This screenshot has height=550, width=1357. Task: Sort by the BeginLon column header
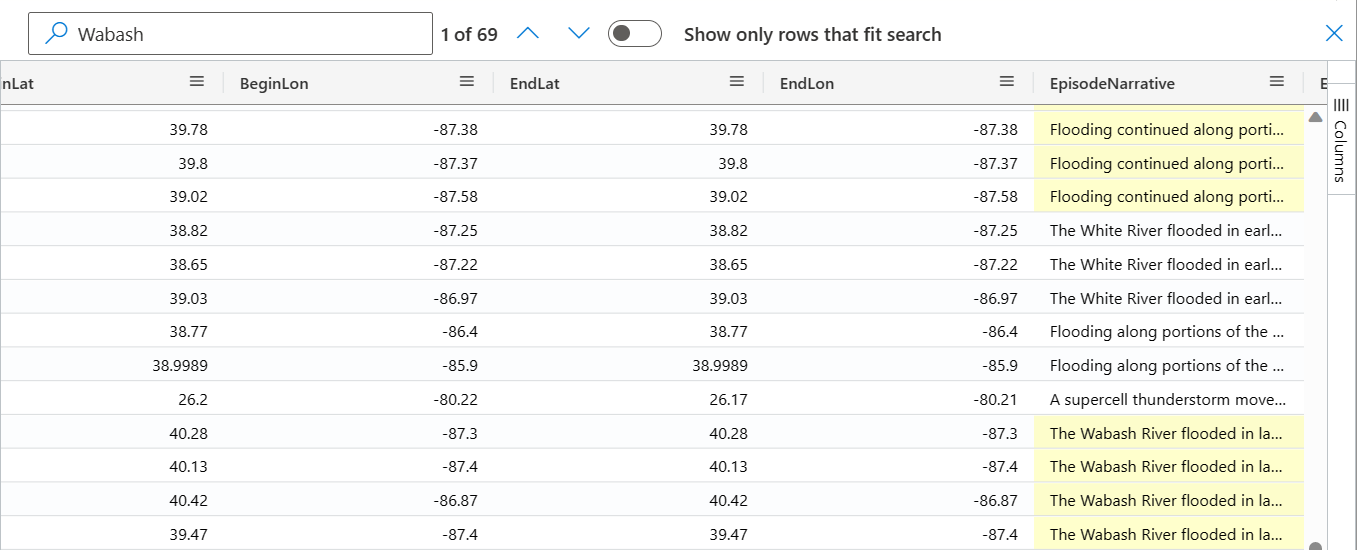[x=274, y=84]
